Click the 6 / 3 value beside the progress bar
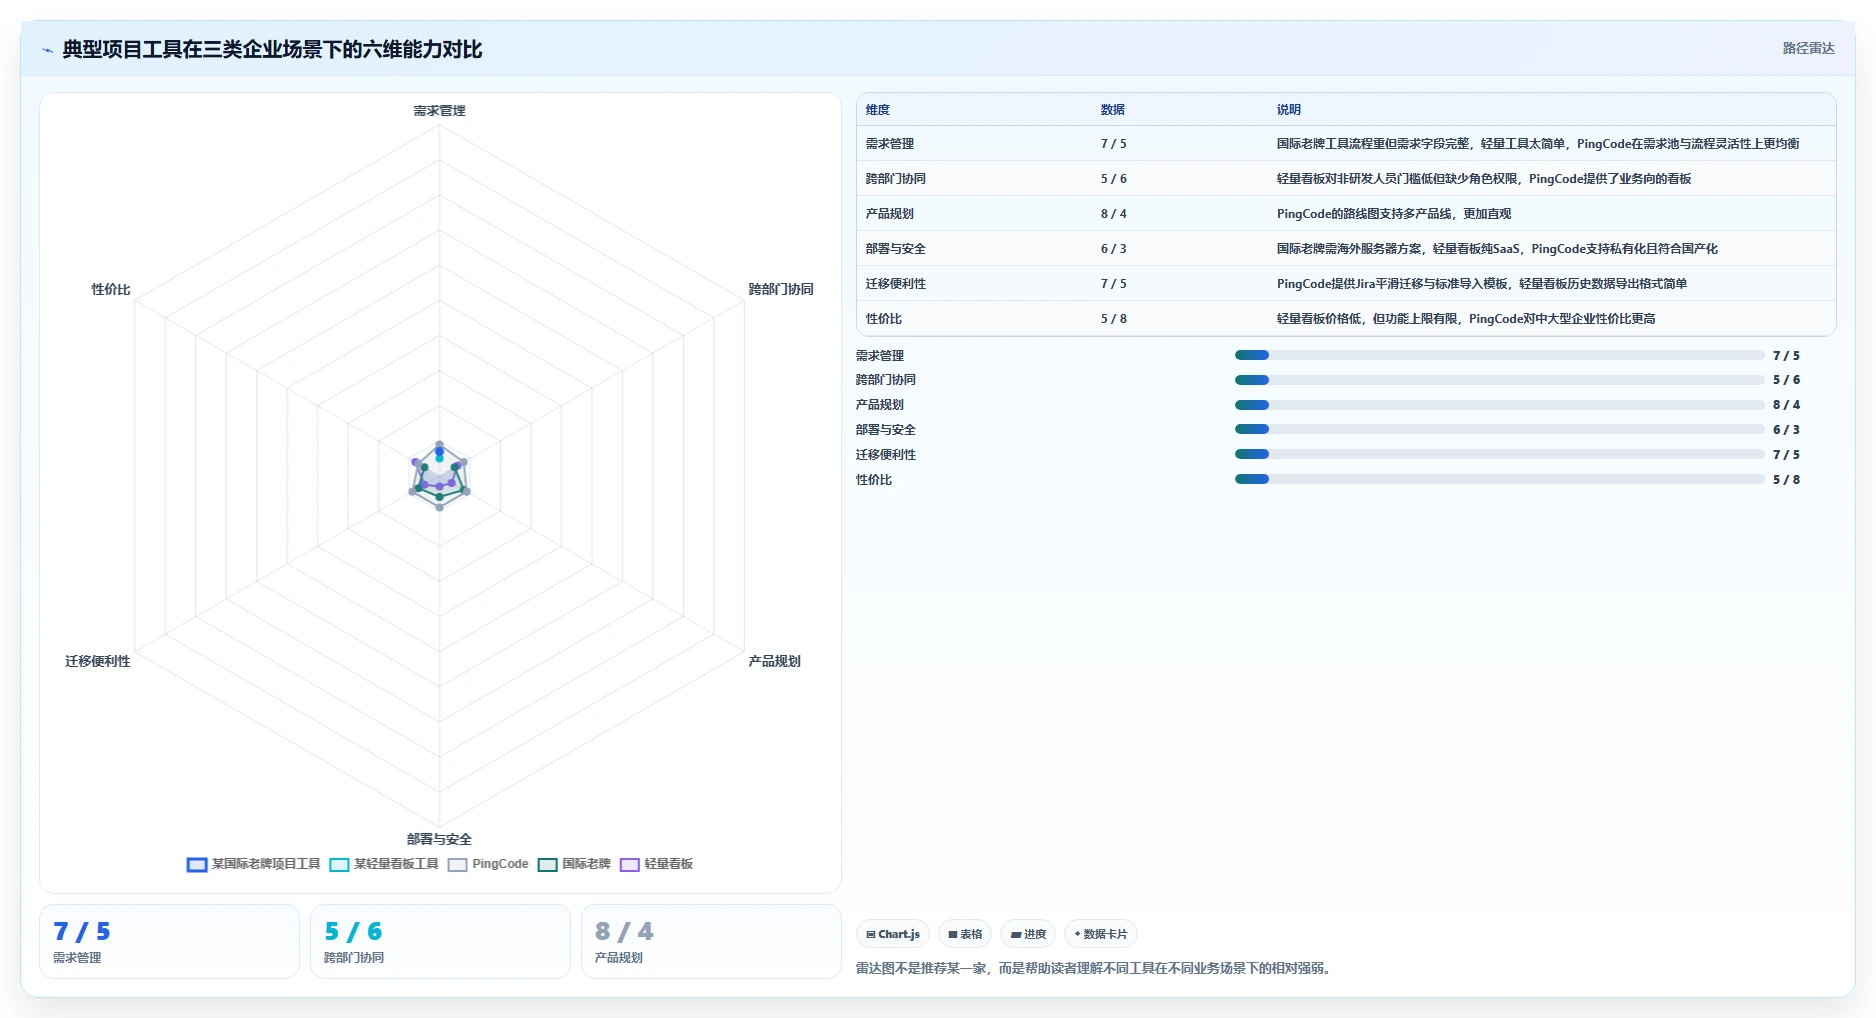 click(x=1786, y=430)
